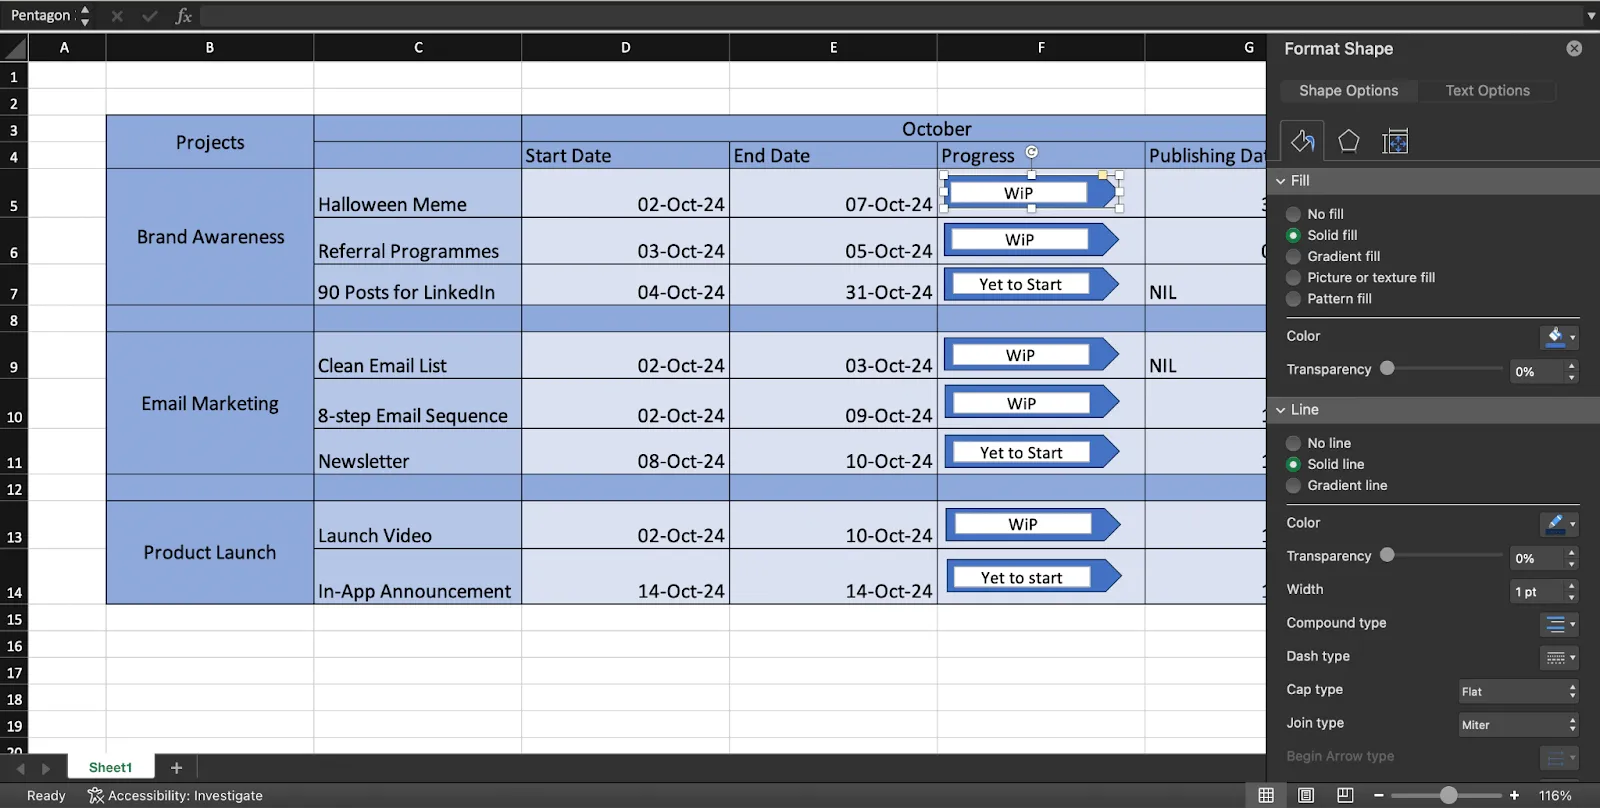Click the formula bar cancel X icon
The width and height of the screenshot is (1600, 808).
pos(117,16)
